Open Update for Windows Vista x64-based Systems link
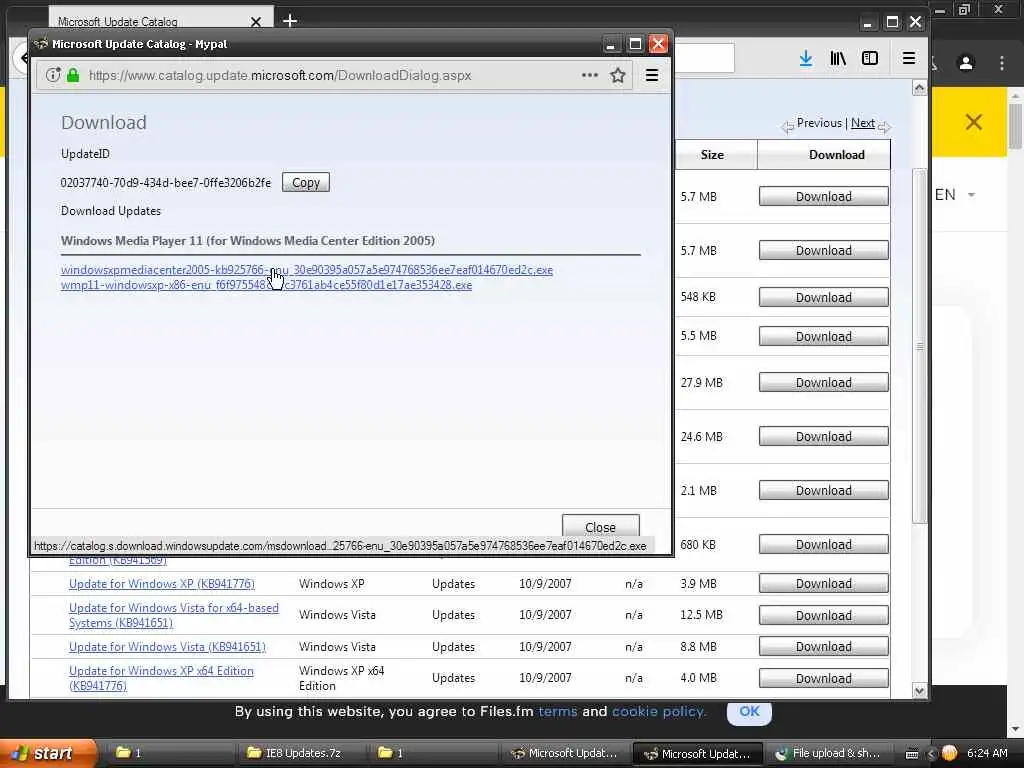This screenshot has width=1024, height=768. click(174, 615)
